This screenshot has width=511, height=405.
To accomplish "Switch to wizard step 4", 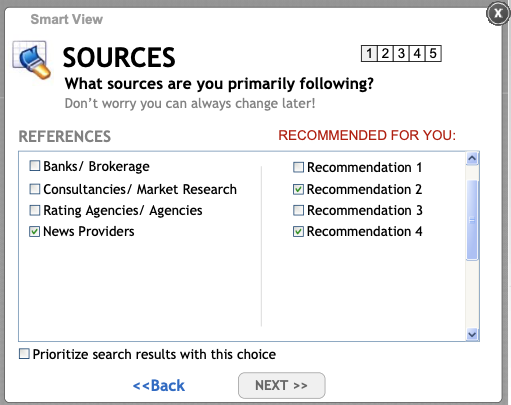I will click(x=417, y=54).
